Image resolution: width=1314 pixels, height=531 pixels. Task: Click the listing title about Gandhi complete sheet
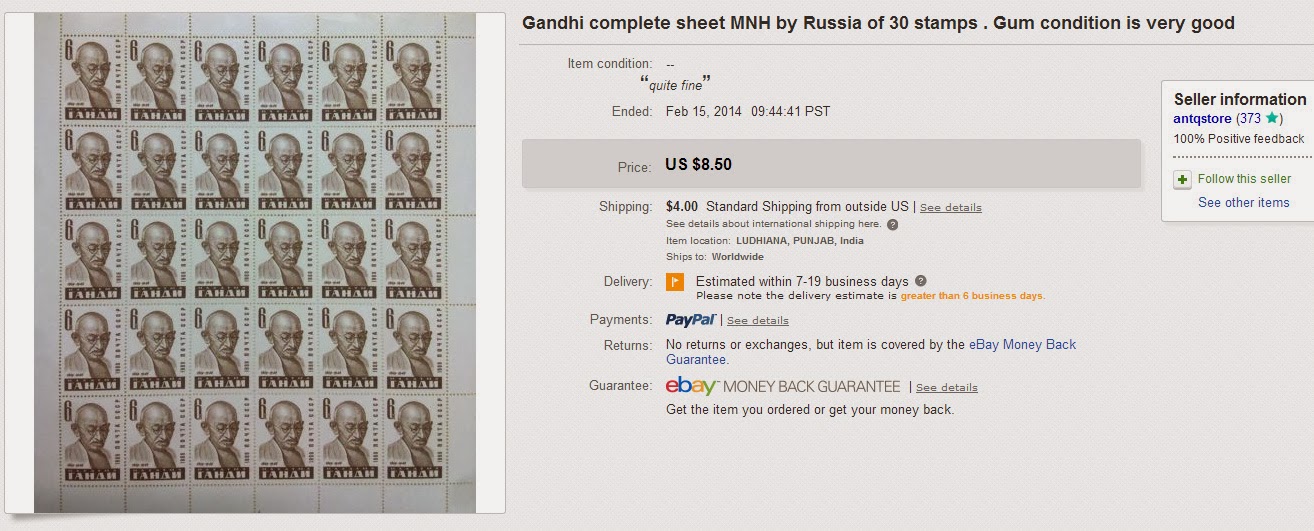click(878, 23)
